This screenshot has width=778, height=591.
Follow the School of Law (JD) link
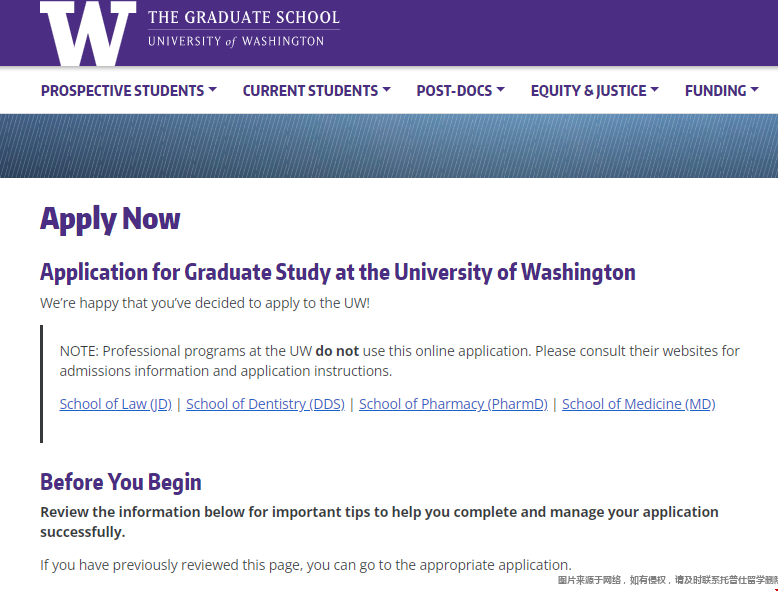tap(116, 404)
